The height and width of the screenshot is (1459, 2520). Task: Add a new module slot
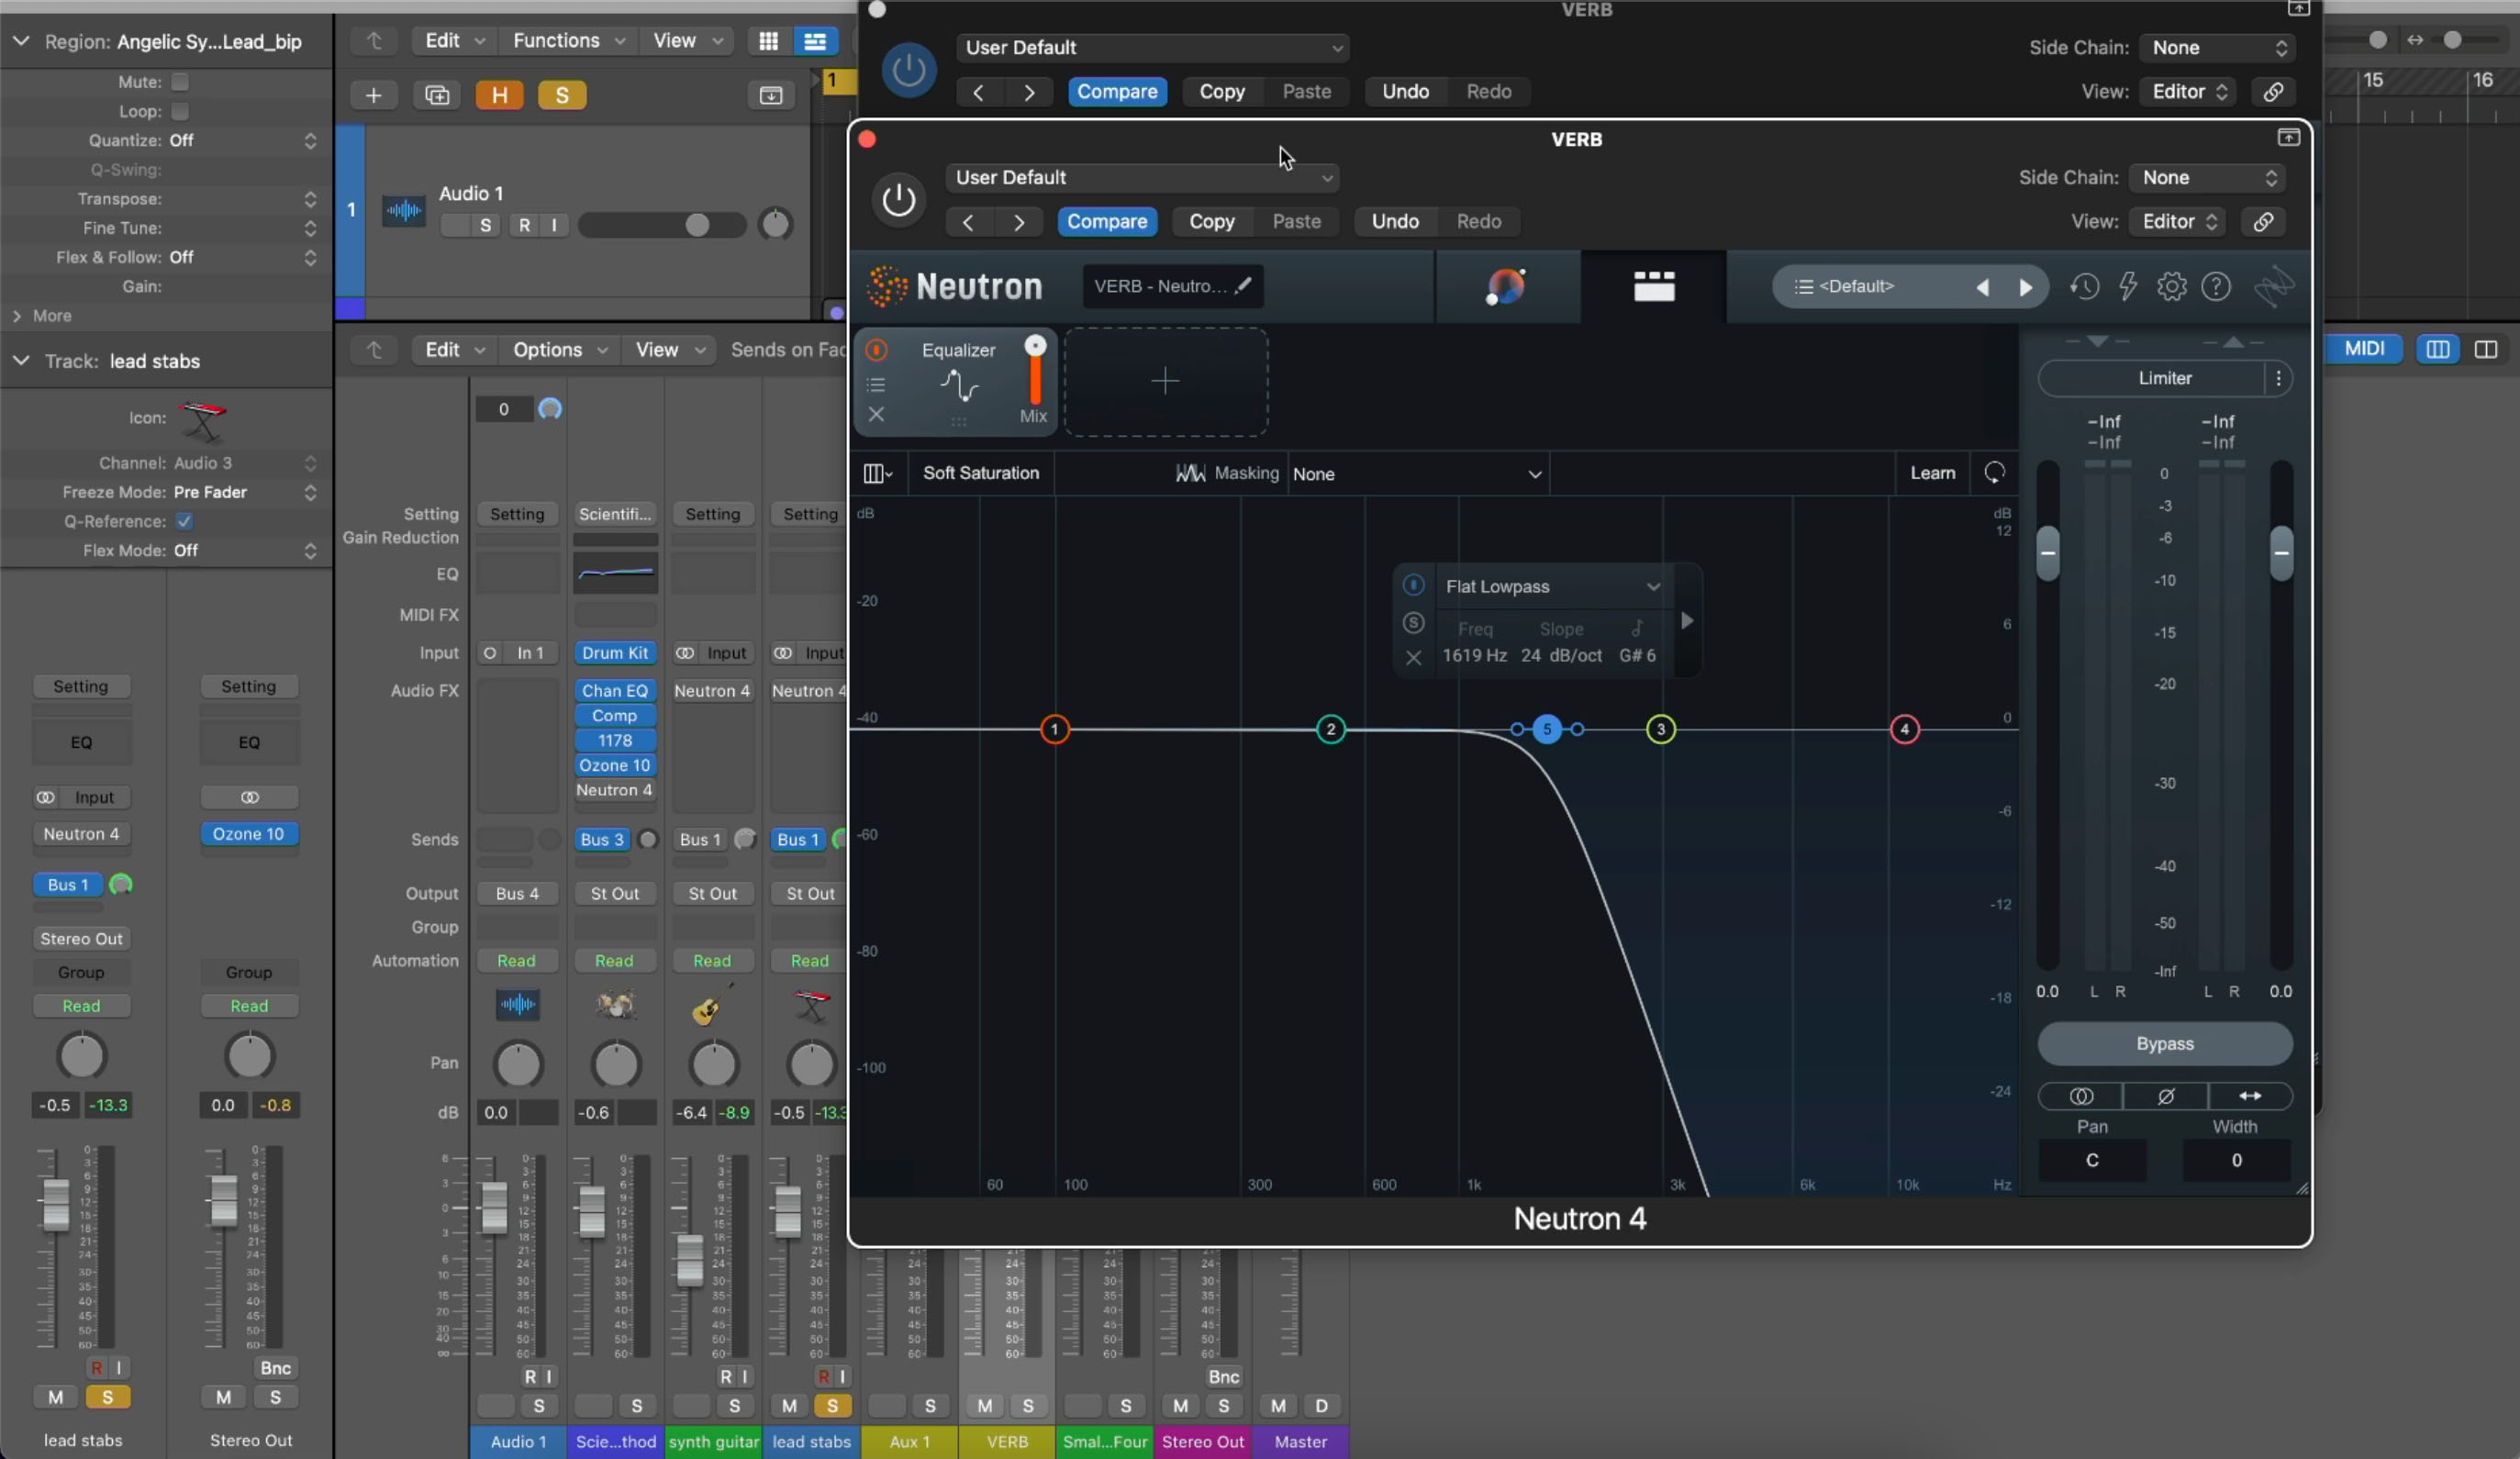[x=1166, y=381]
